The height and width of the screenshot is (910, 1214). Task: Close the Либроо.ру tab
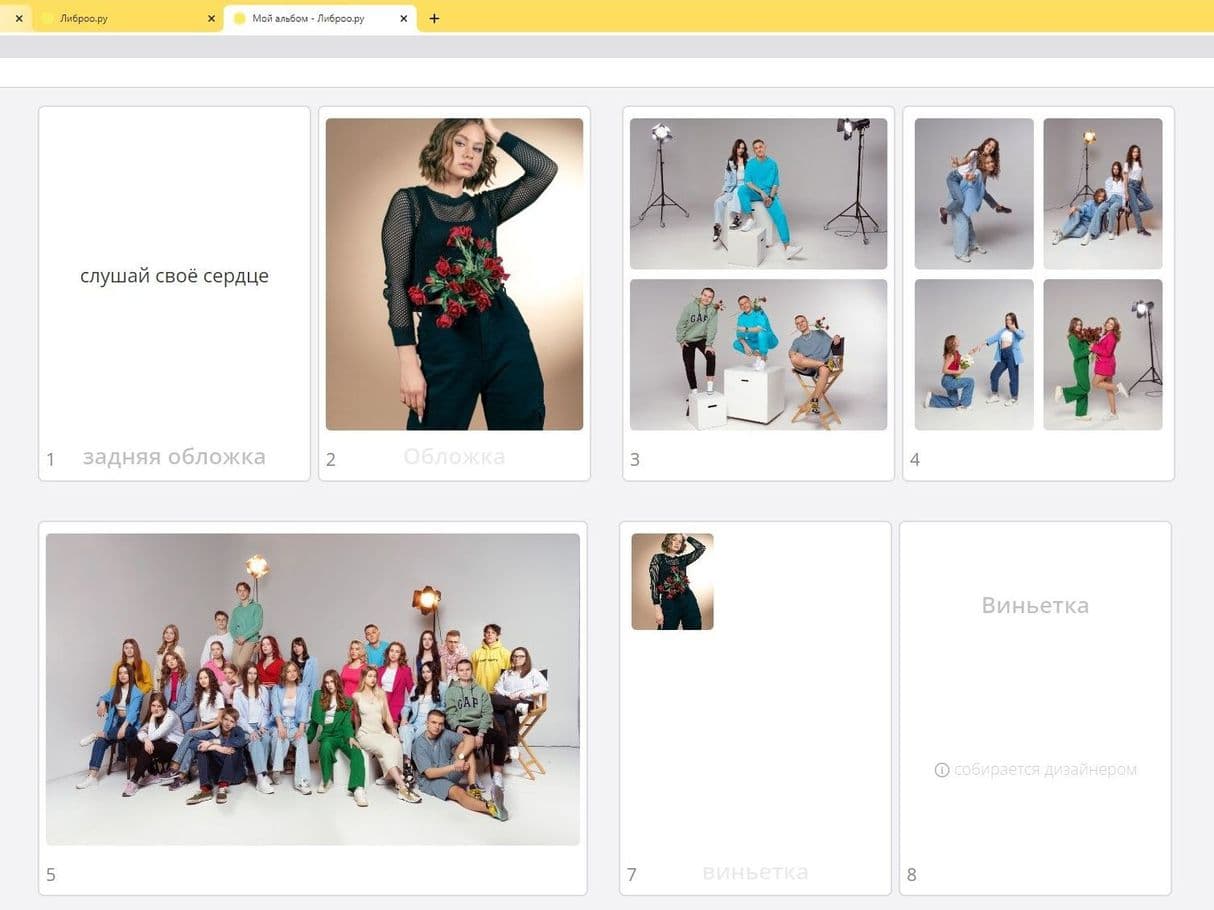(210, 19)
